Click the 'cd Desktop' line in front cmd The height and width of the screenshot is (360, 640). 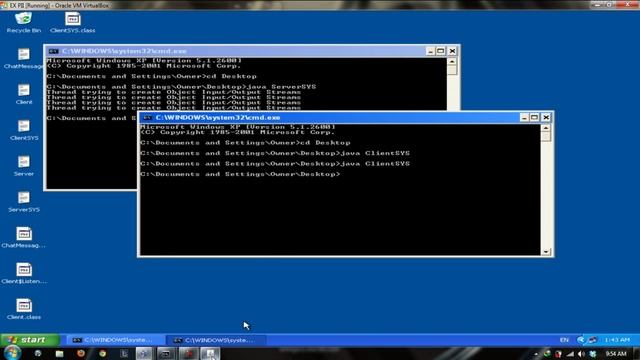(x=245, y=143)
